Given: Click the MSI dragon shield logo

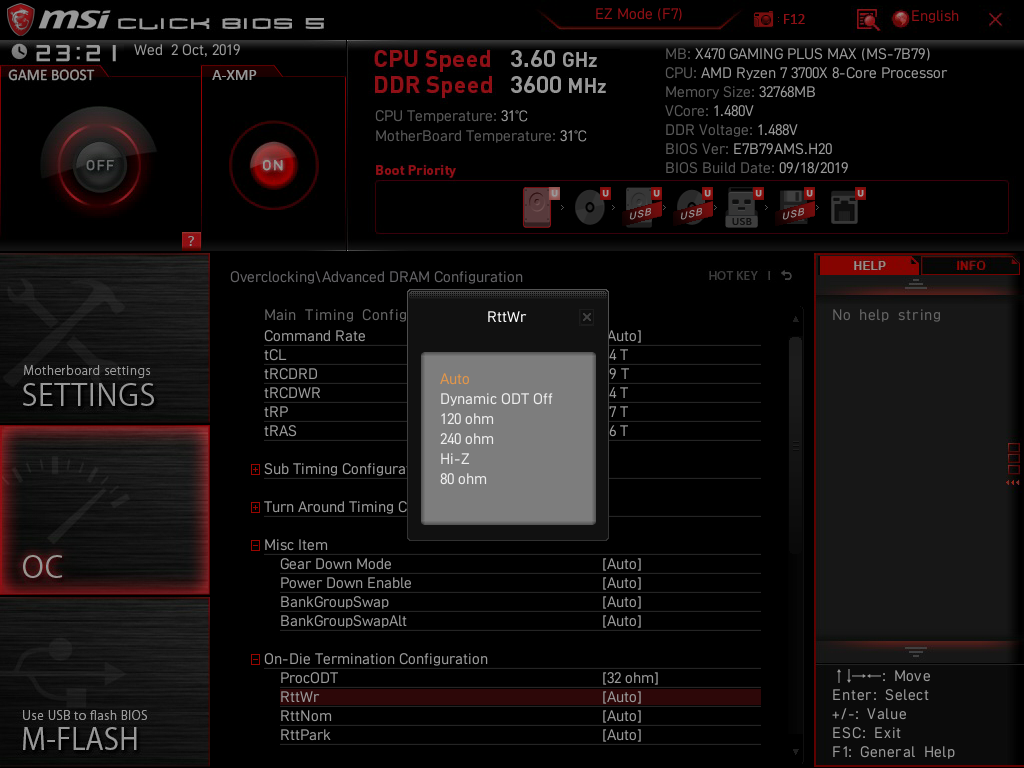Looking at the screenshot, I should click(x=20, y=20).
